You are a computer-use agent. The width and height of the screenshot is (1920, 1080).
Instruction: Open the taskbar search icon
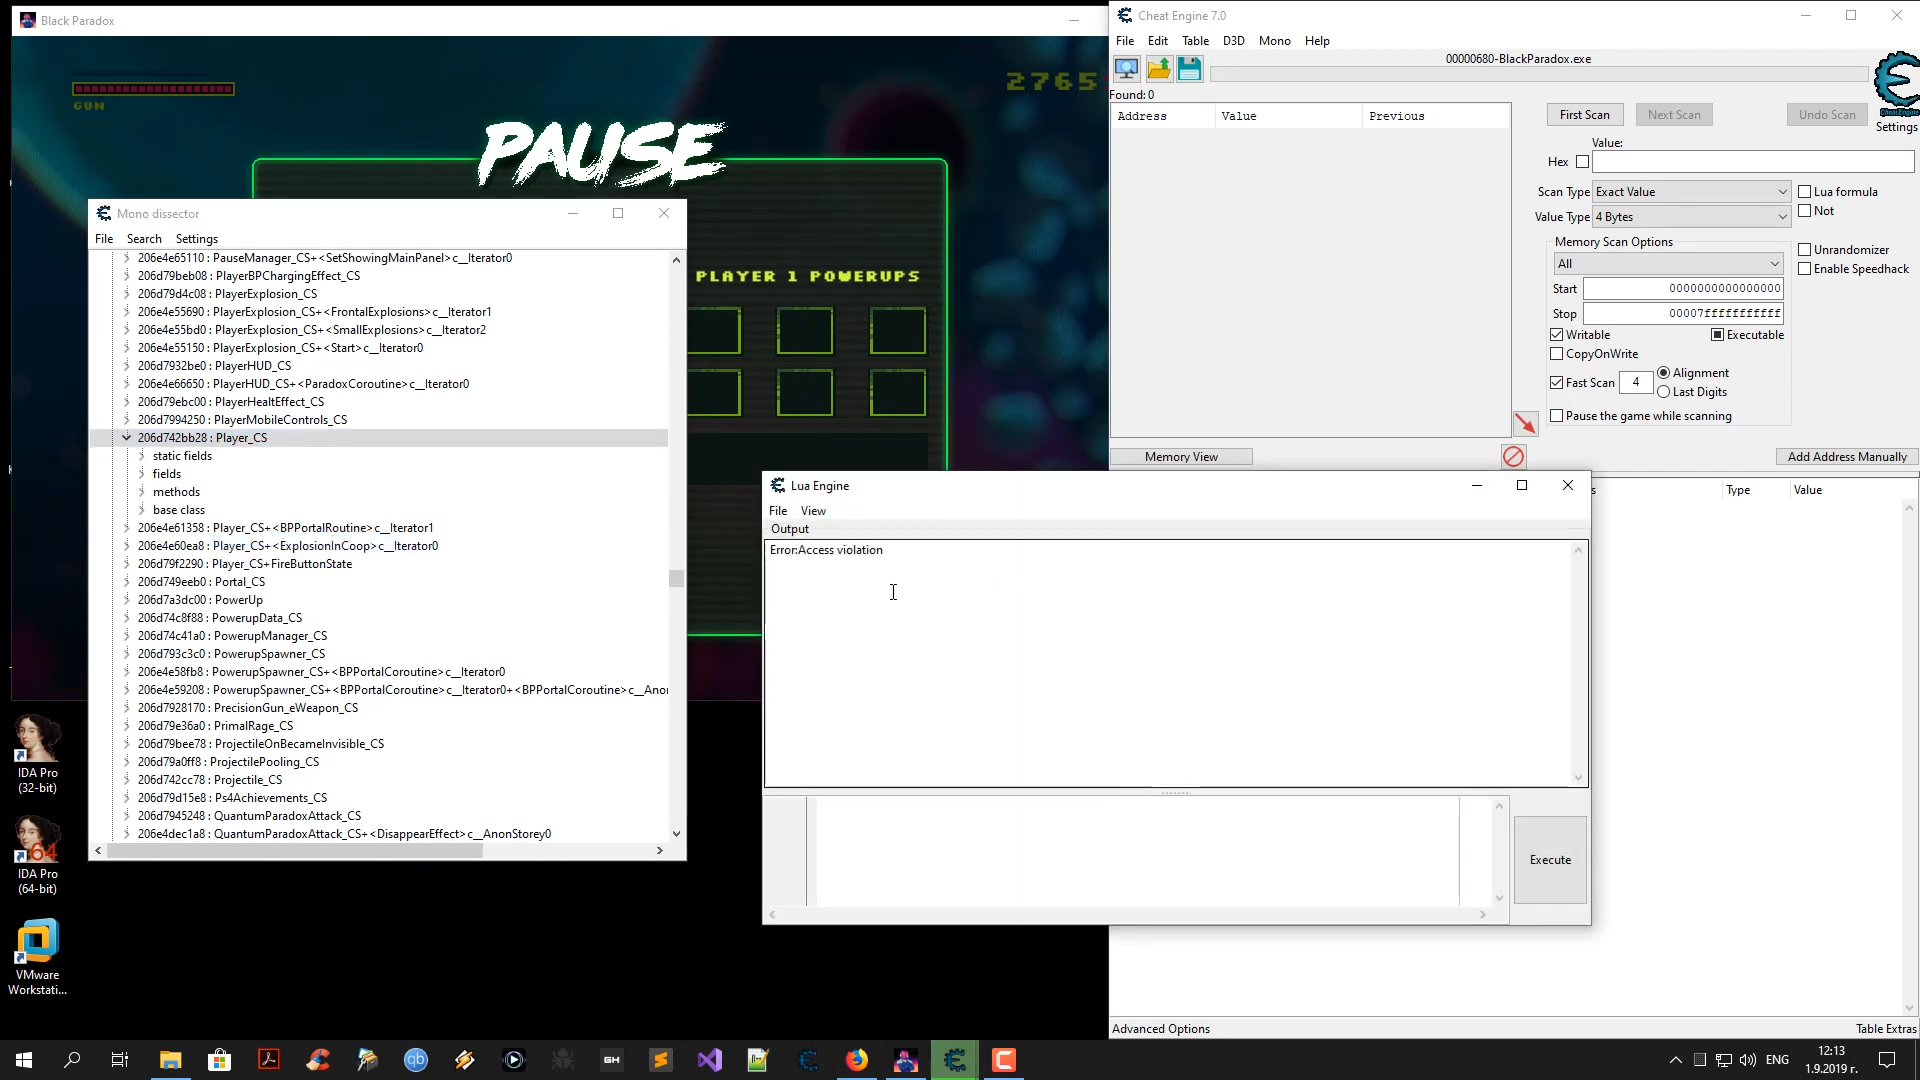[72, 1060]
